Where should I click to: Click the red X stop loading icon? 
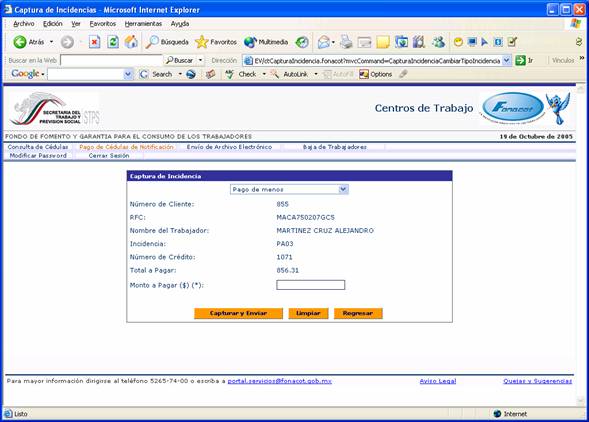coord(94,42)
